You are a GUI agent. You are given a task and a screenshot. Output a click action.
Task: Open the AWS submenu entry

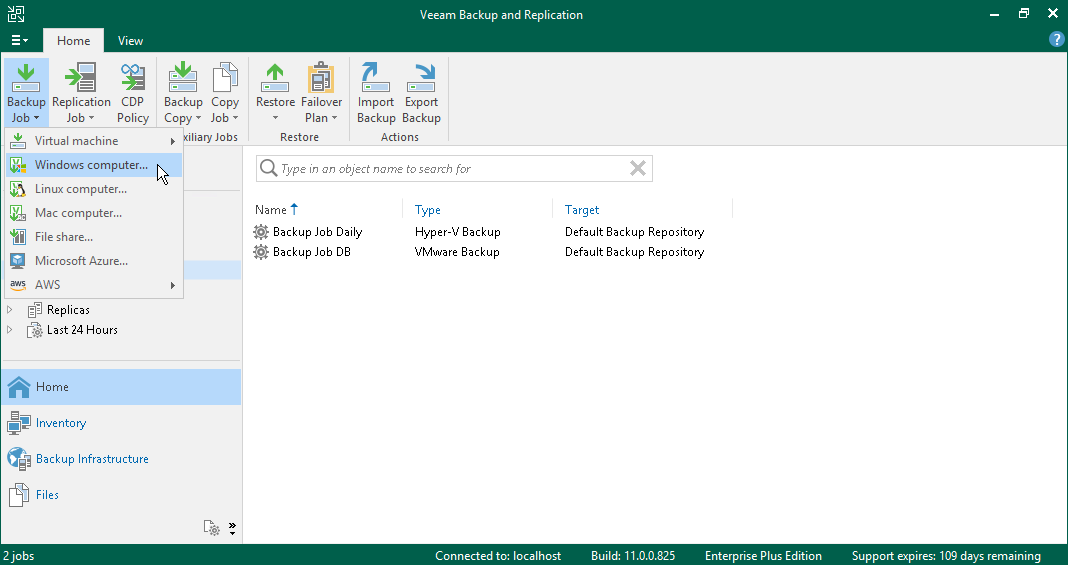pos(93,285)
